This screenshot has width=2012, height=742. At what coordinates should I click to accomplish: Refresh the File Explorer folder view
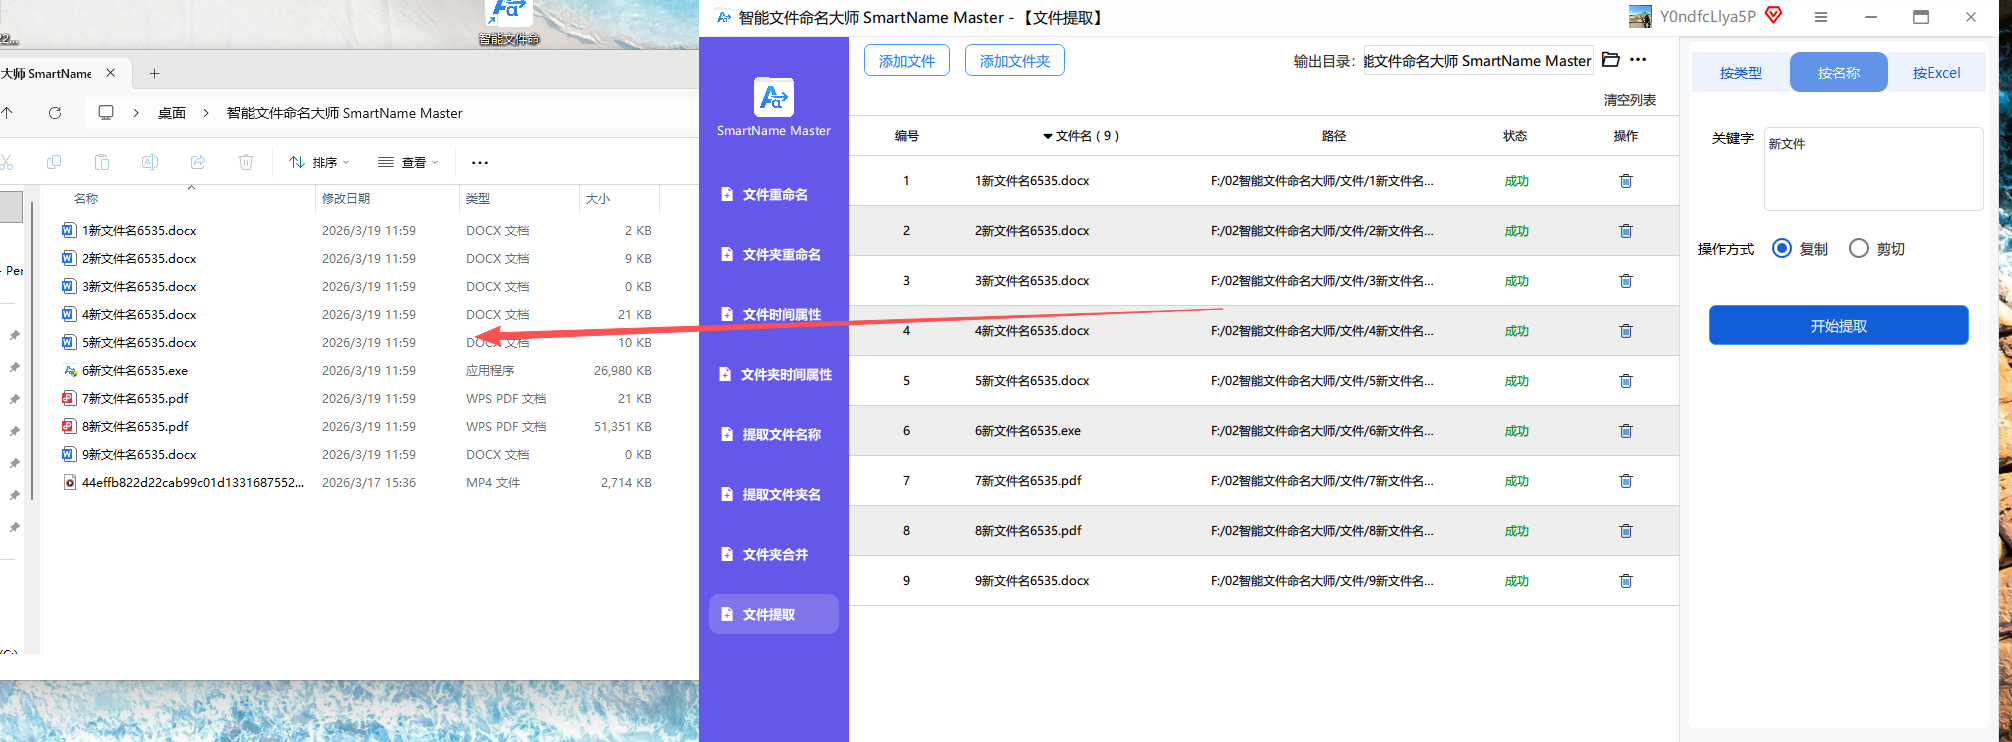[55, 113]
